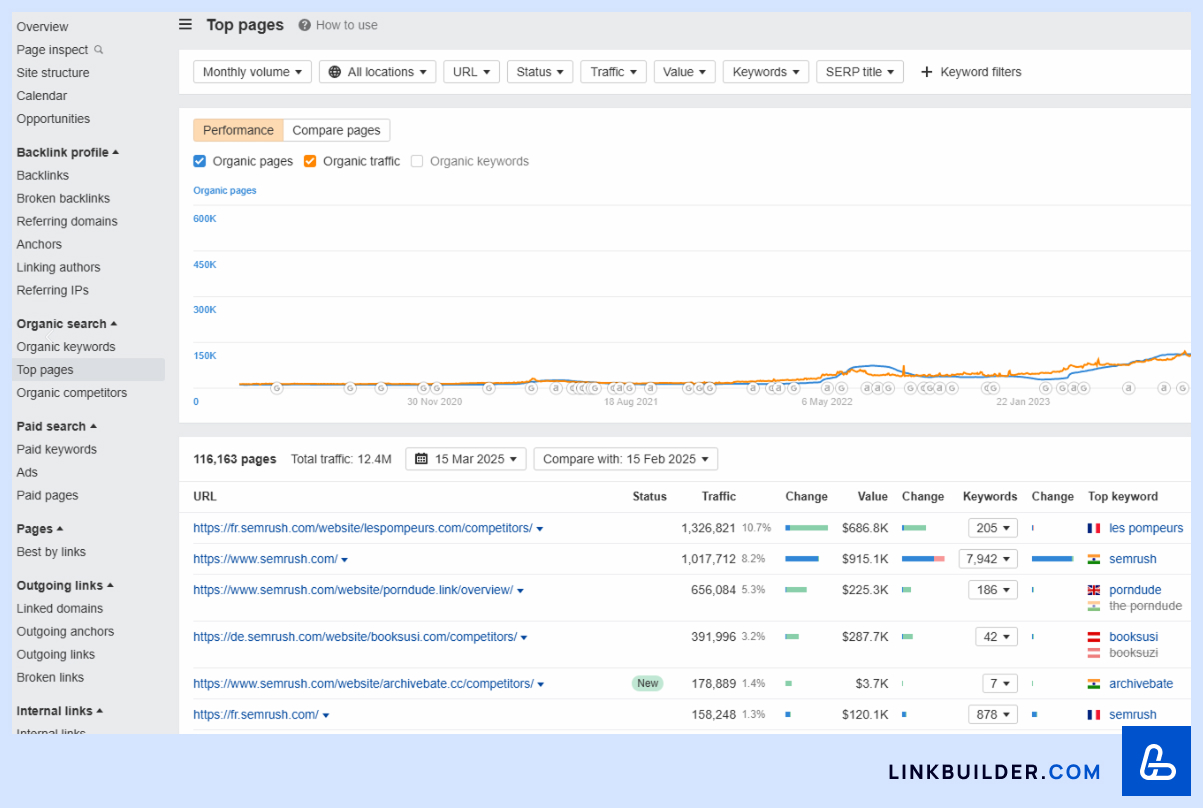Screen dimensions: 1203x808
Task: Click the 30 Nov 2020 chart date label
Action: click(434, 402)
